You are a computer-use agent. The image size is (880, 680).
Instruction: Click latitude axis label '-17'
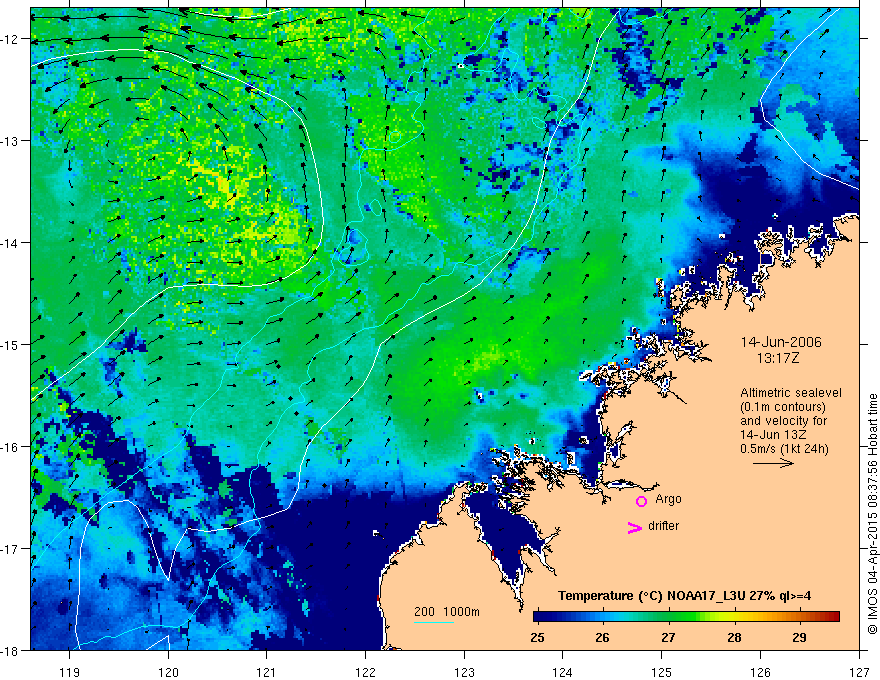tap(11, 548)
